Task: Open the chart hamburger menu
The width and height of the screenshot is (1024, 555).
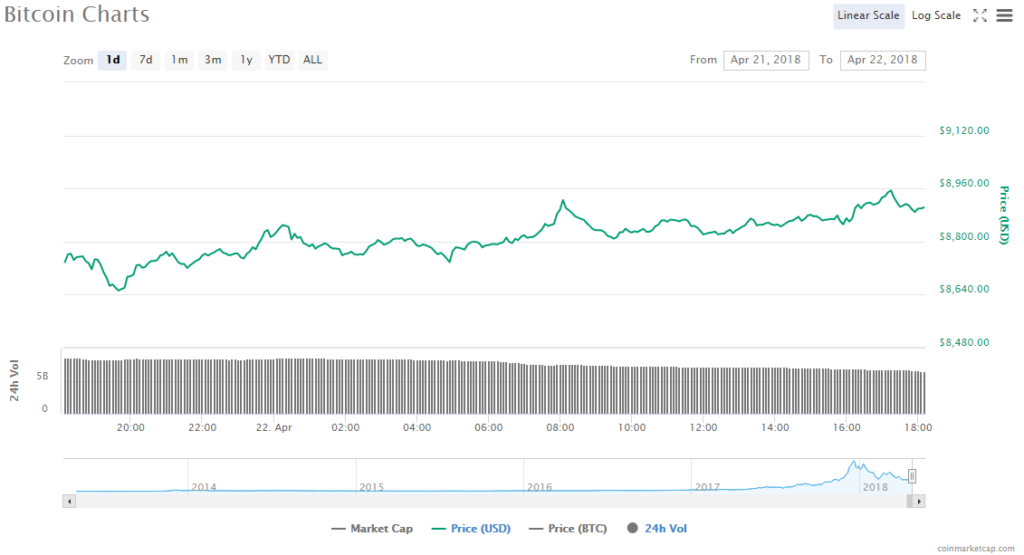Action: click(x=1003, y=16)
